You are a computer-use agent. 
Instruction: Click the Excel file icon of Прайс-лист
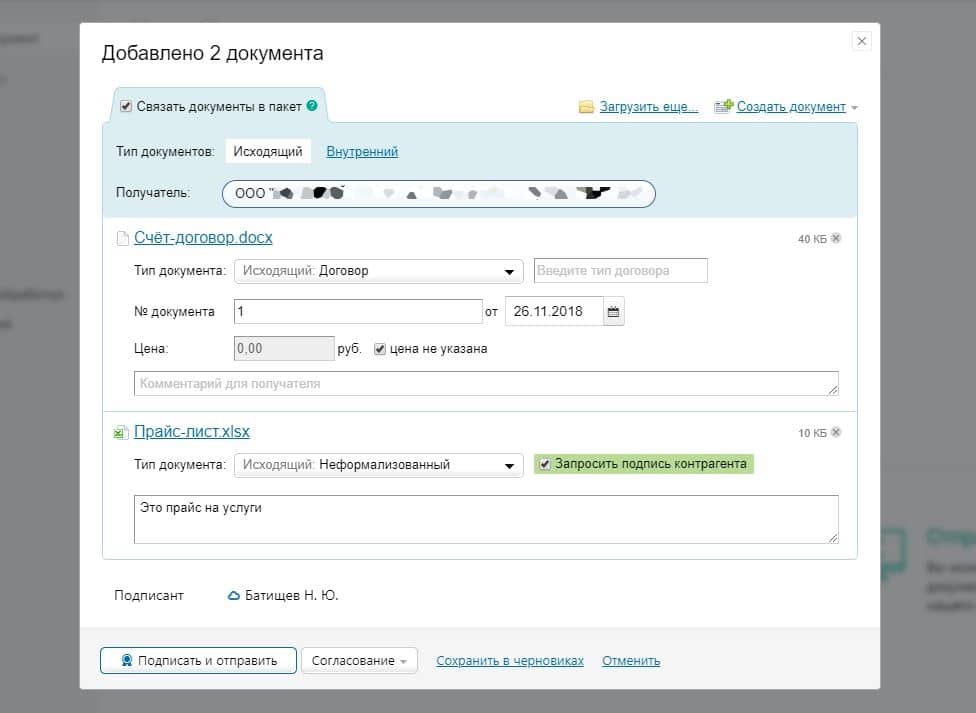[120, 433]
